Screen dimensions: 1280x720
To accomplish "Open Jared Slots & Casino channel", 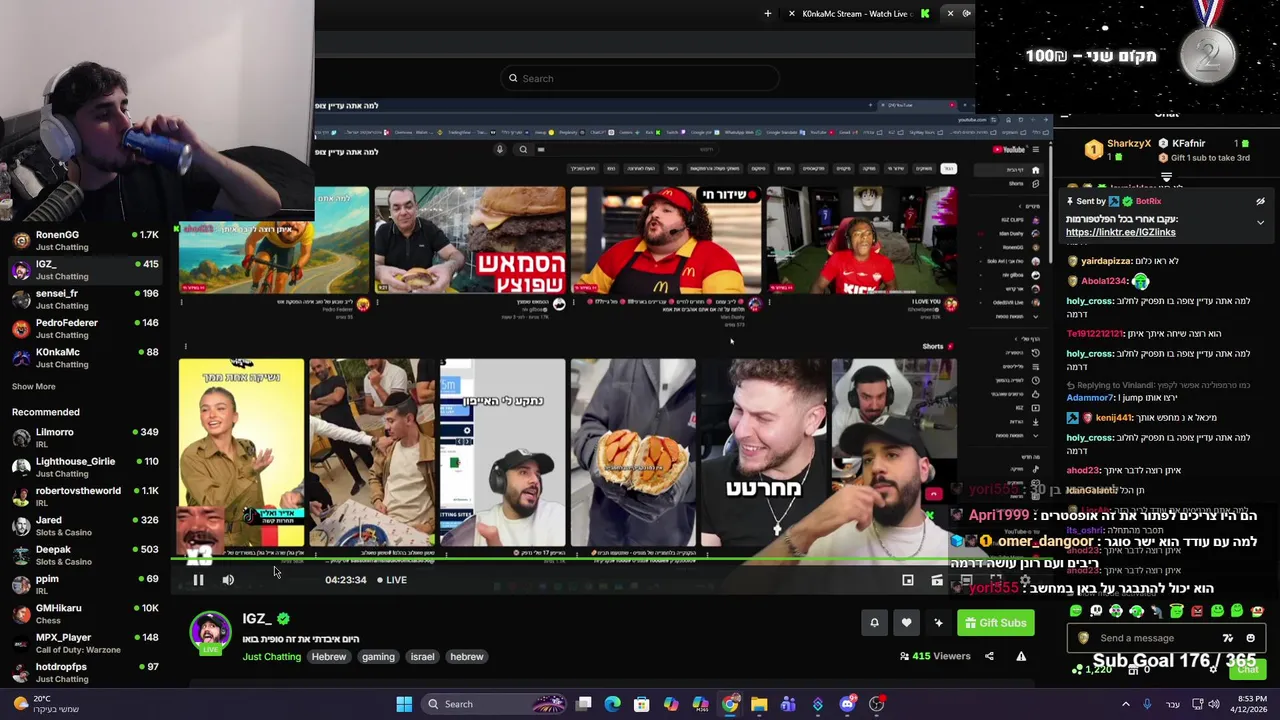I will 85,525.
